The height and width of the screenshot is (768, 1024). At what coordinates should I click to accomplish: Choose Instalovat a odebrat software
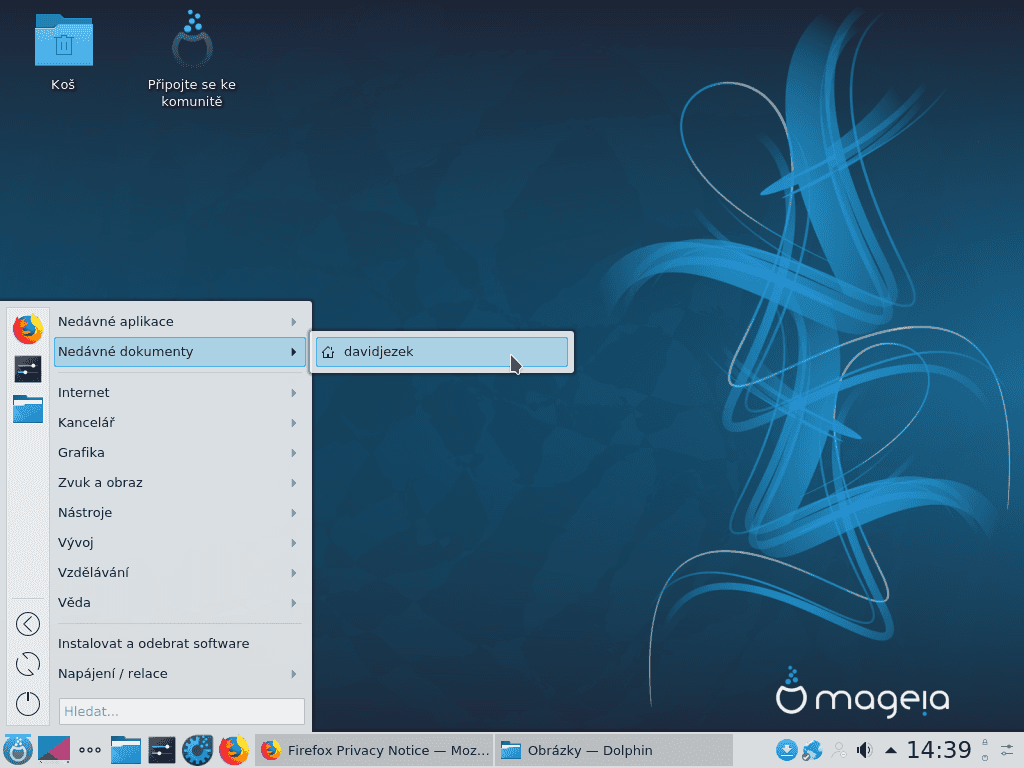[152, 643]
